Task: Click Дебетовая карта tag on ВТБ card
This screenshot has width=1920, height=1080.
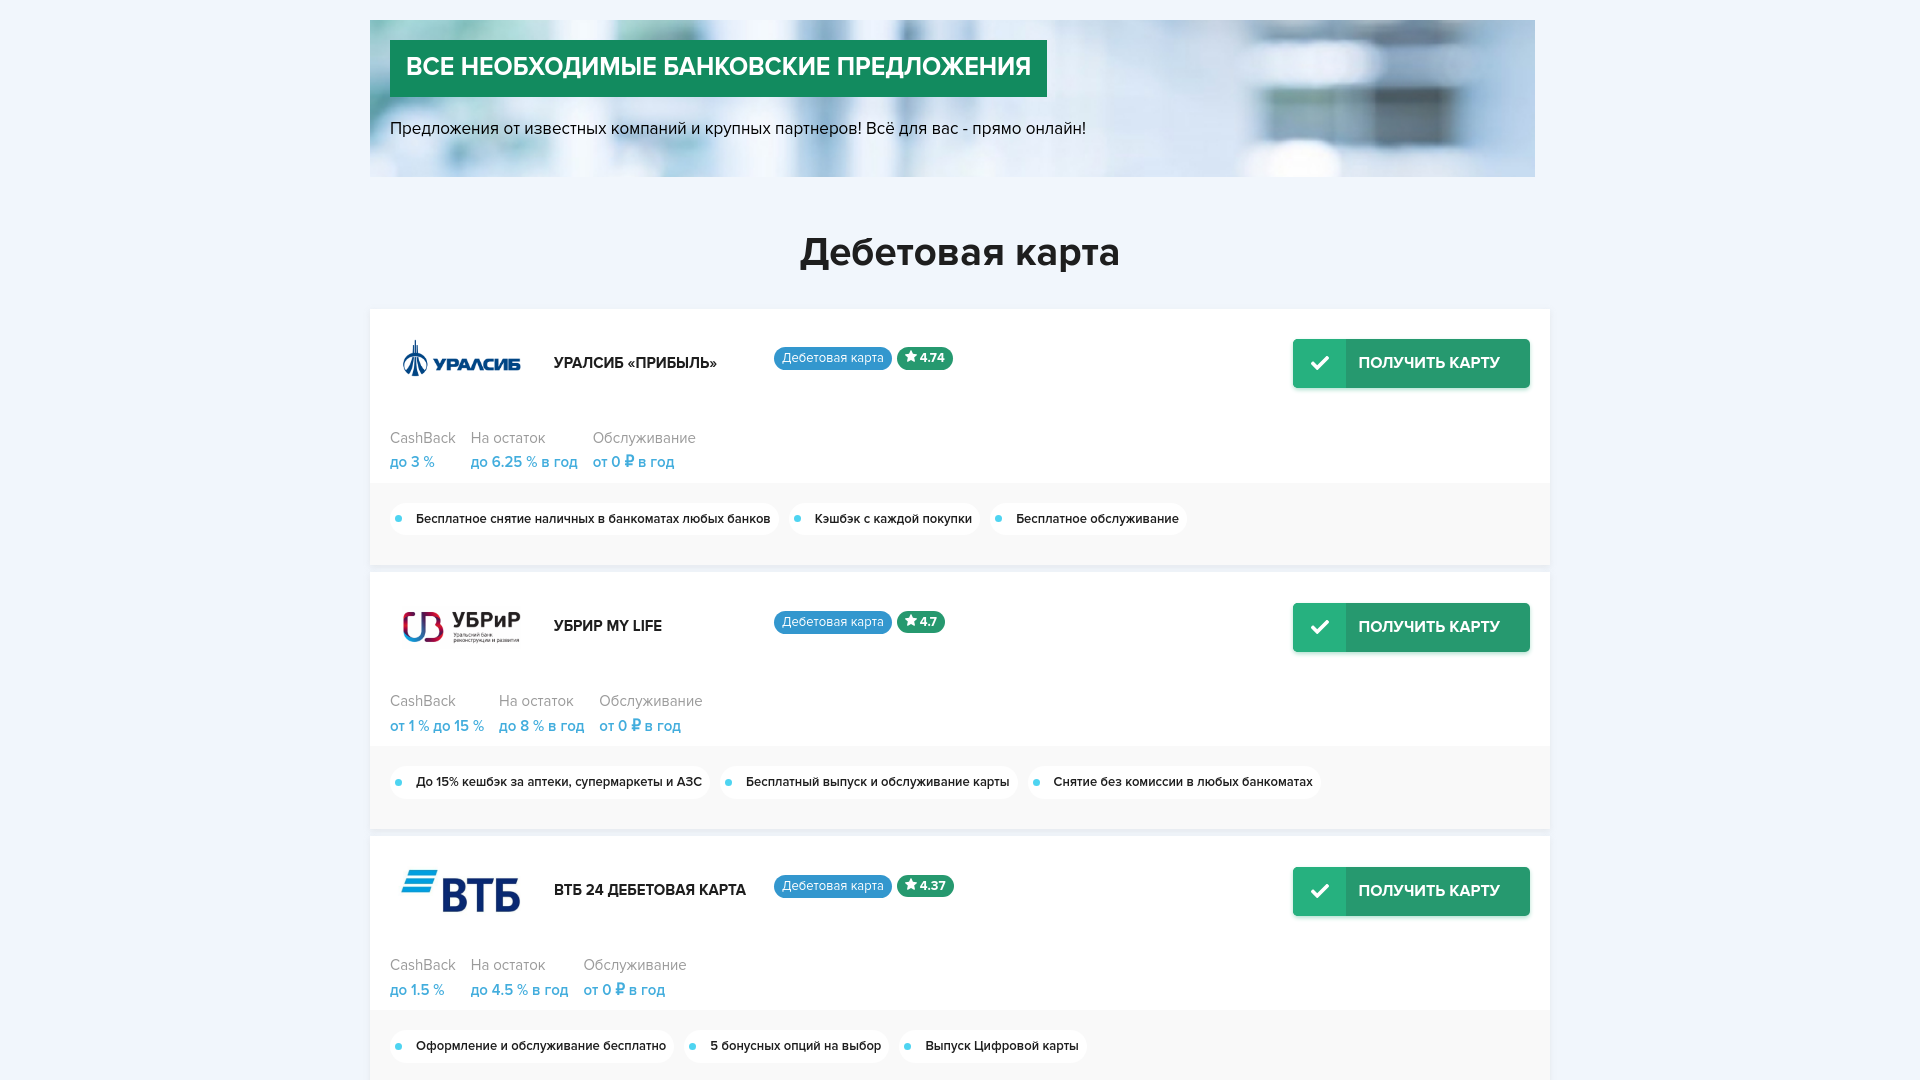Action: click(833, 886)
